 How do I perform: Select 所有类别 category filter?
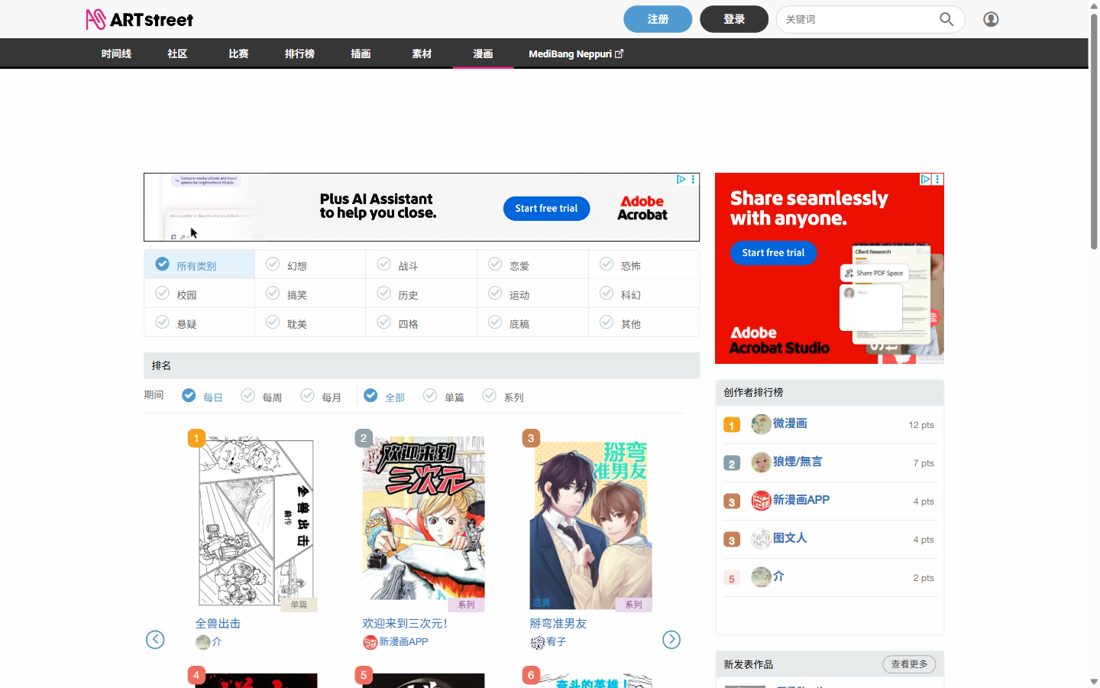pos(199,265)
